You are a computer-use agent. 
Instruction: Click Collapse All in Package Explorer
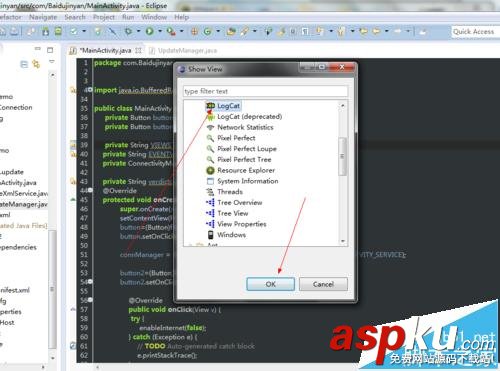pyautogui.click(x=24, y=64)
